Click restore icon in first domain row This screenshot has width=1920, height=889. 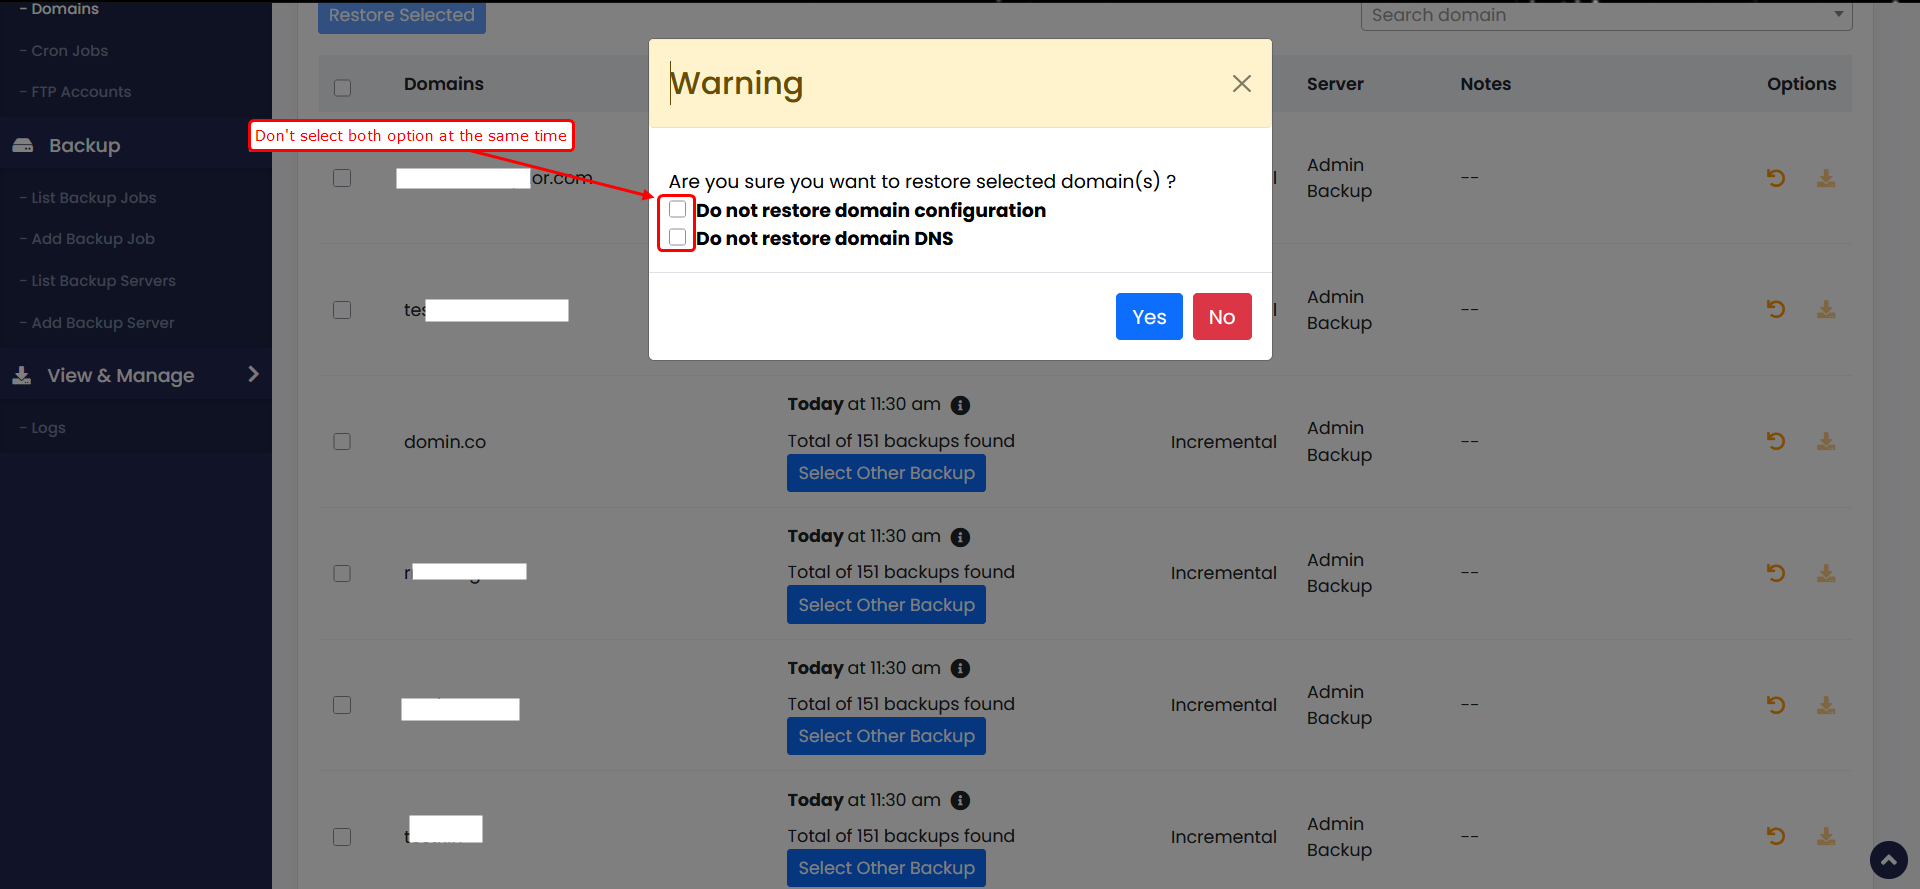tap(1775, 178)
